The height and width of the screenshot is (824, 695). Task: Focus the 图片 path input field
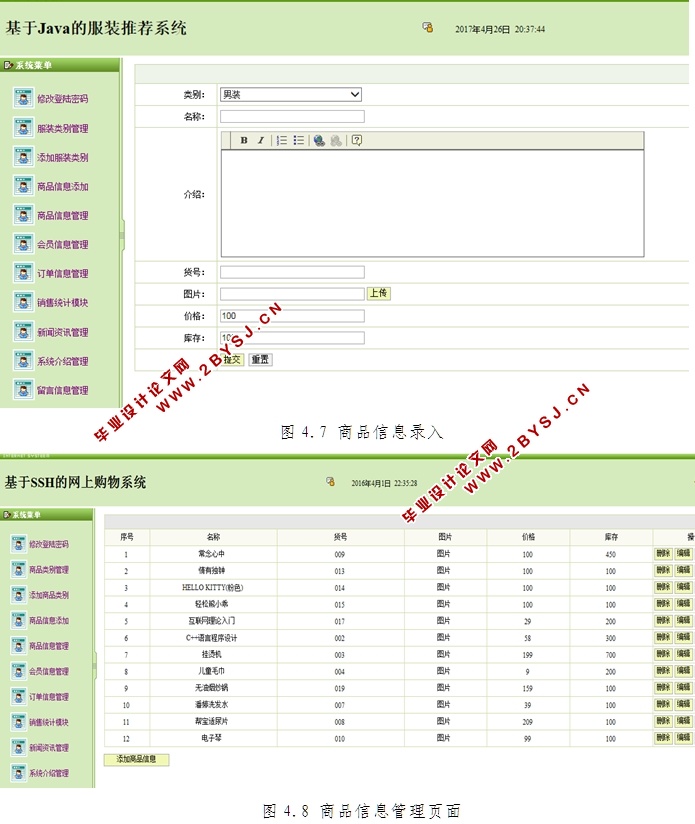(x=292, y=294)
